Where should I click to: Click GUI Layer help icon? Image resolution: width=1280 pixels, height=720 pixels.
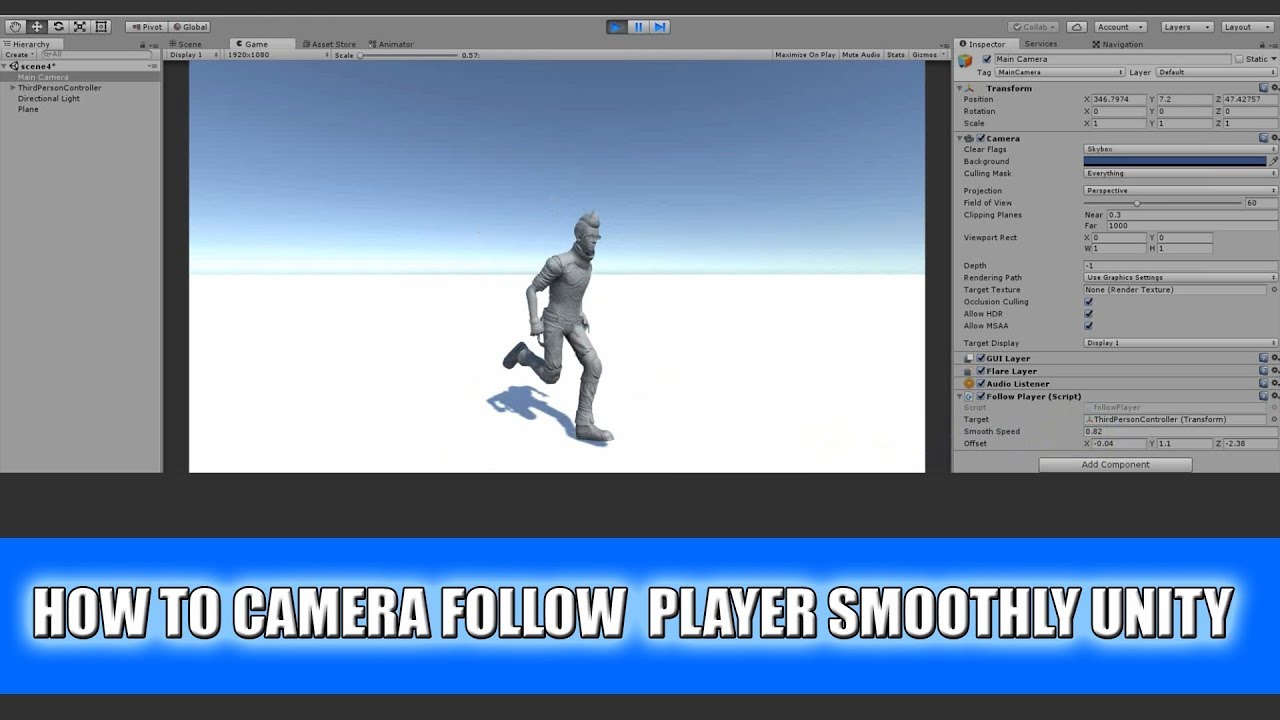[x=1264, y=358]
